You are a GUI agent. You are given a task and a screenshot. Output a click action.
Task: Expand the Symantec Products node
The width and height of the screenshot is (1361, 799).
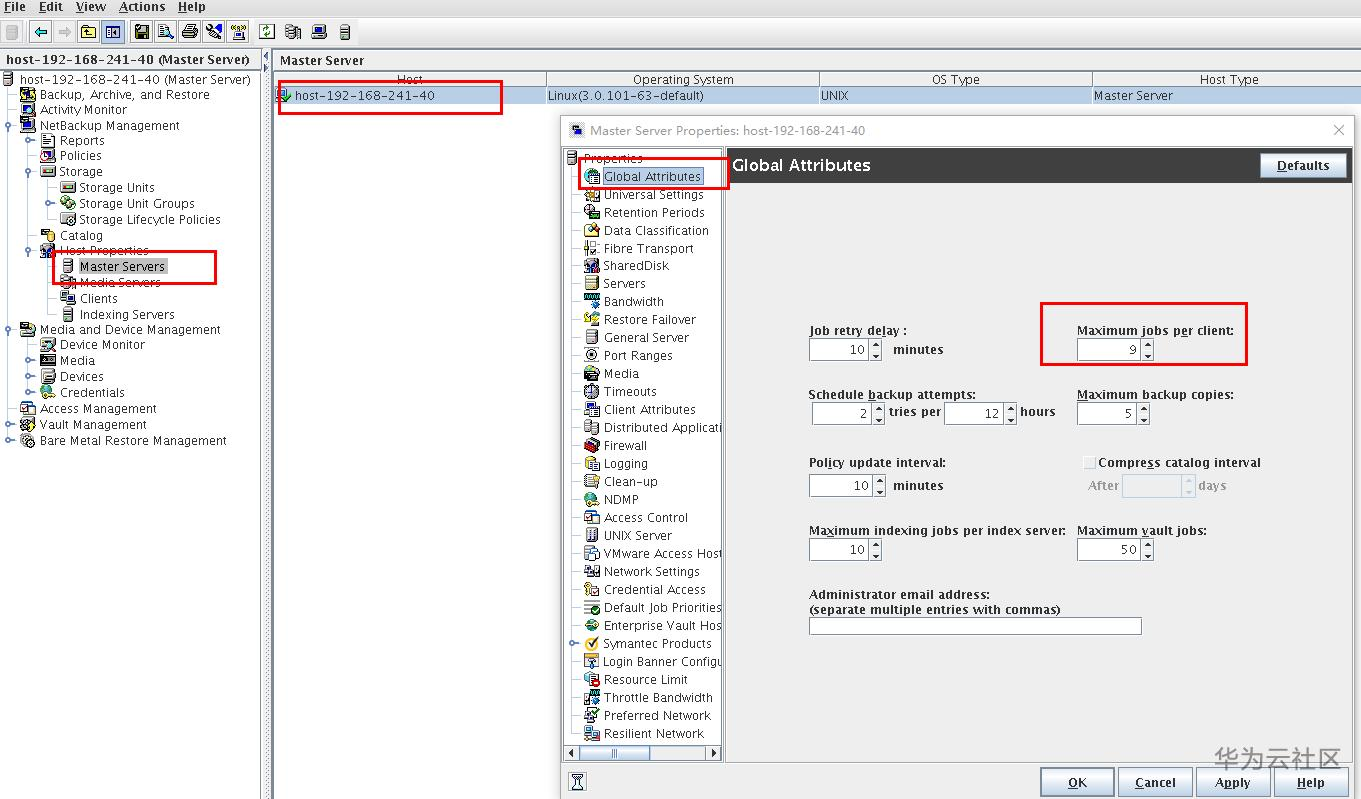tap(574, 644)
